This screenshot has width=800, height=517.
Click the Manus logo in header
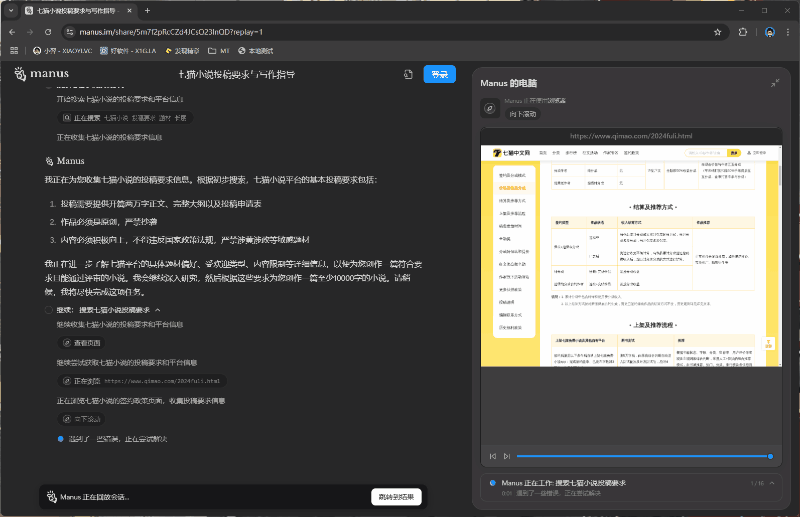click(42, 74)
